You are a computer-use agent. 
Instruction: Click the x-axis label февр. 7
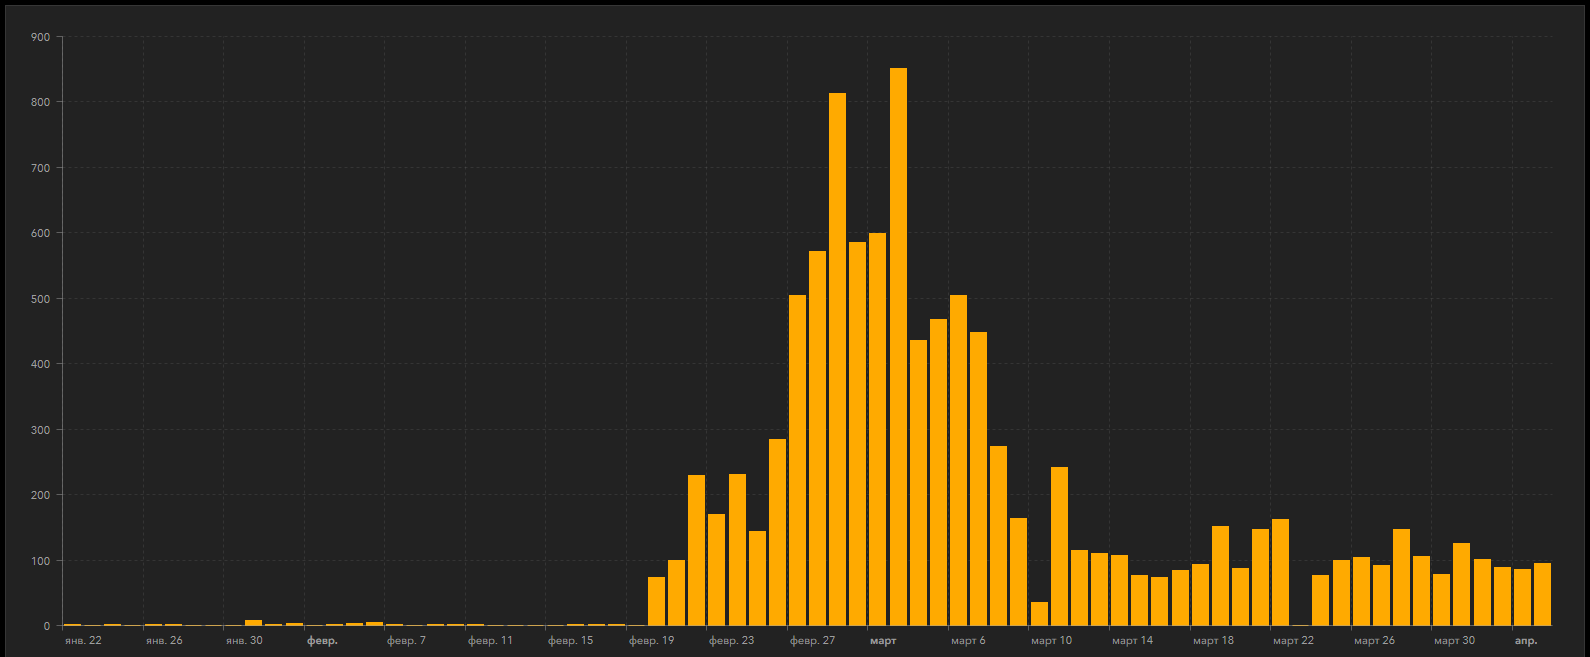coord(406,640)
